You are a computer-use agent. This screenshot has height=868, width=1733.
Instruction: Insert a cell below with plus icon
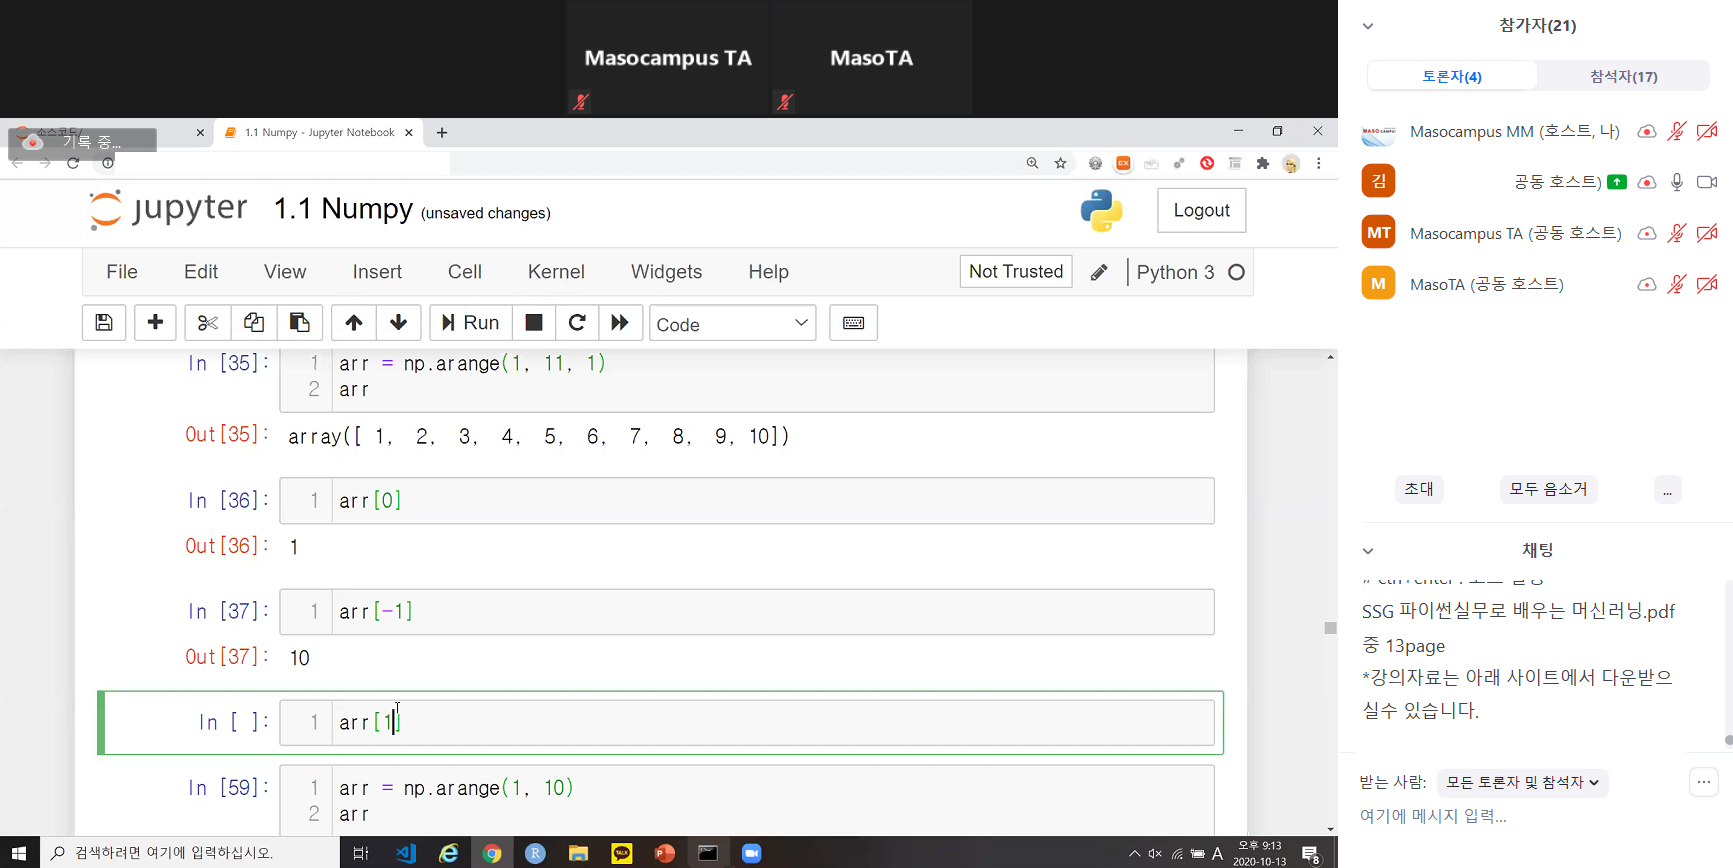click(x=155, y=322)
